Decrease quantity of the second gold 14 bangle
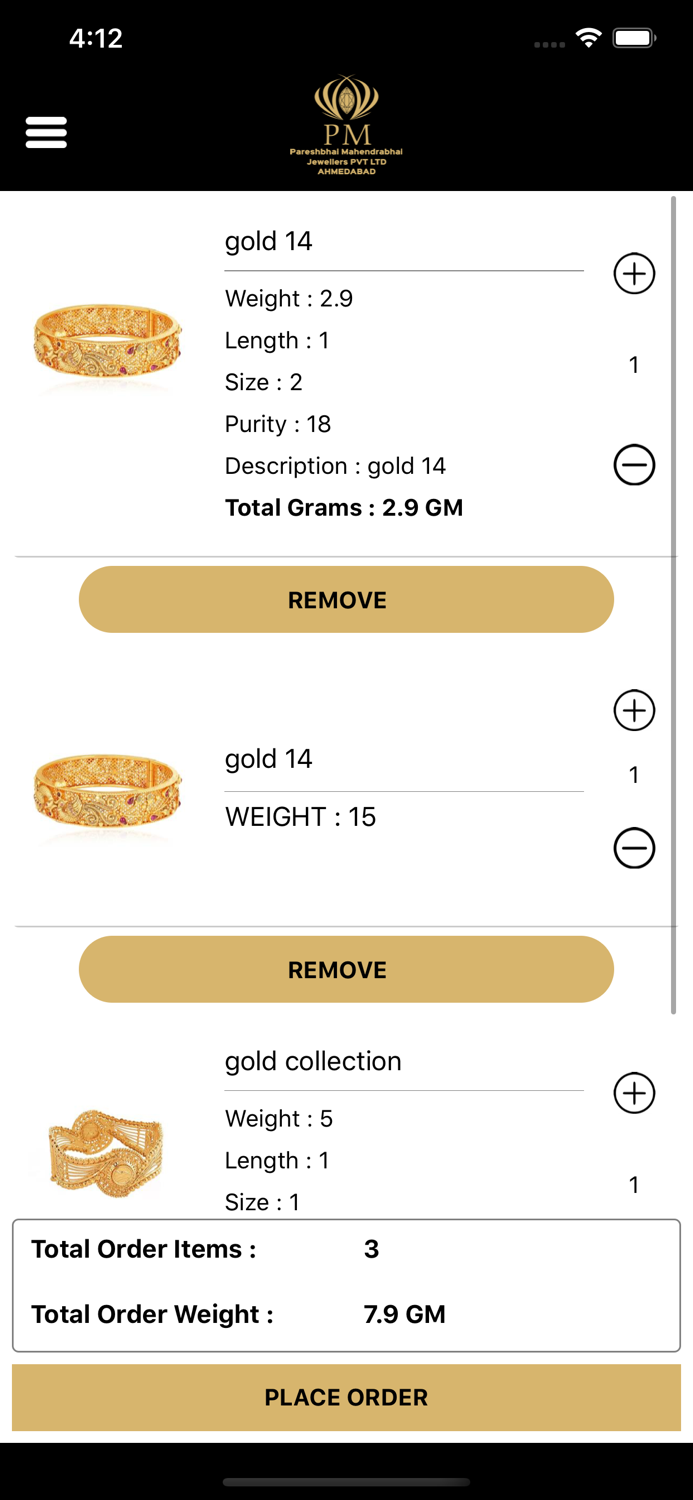Image resolution: width=693 pixels, height=1500 pixels. [634, 848]
